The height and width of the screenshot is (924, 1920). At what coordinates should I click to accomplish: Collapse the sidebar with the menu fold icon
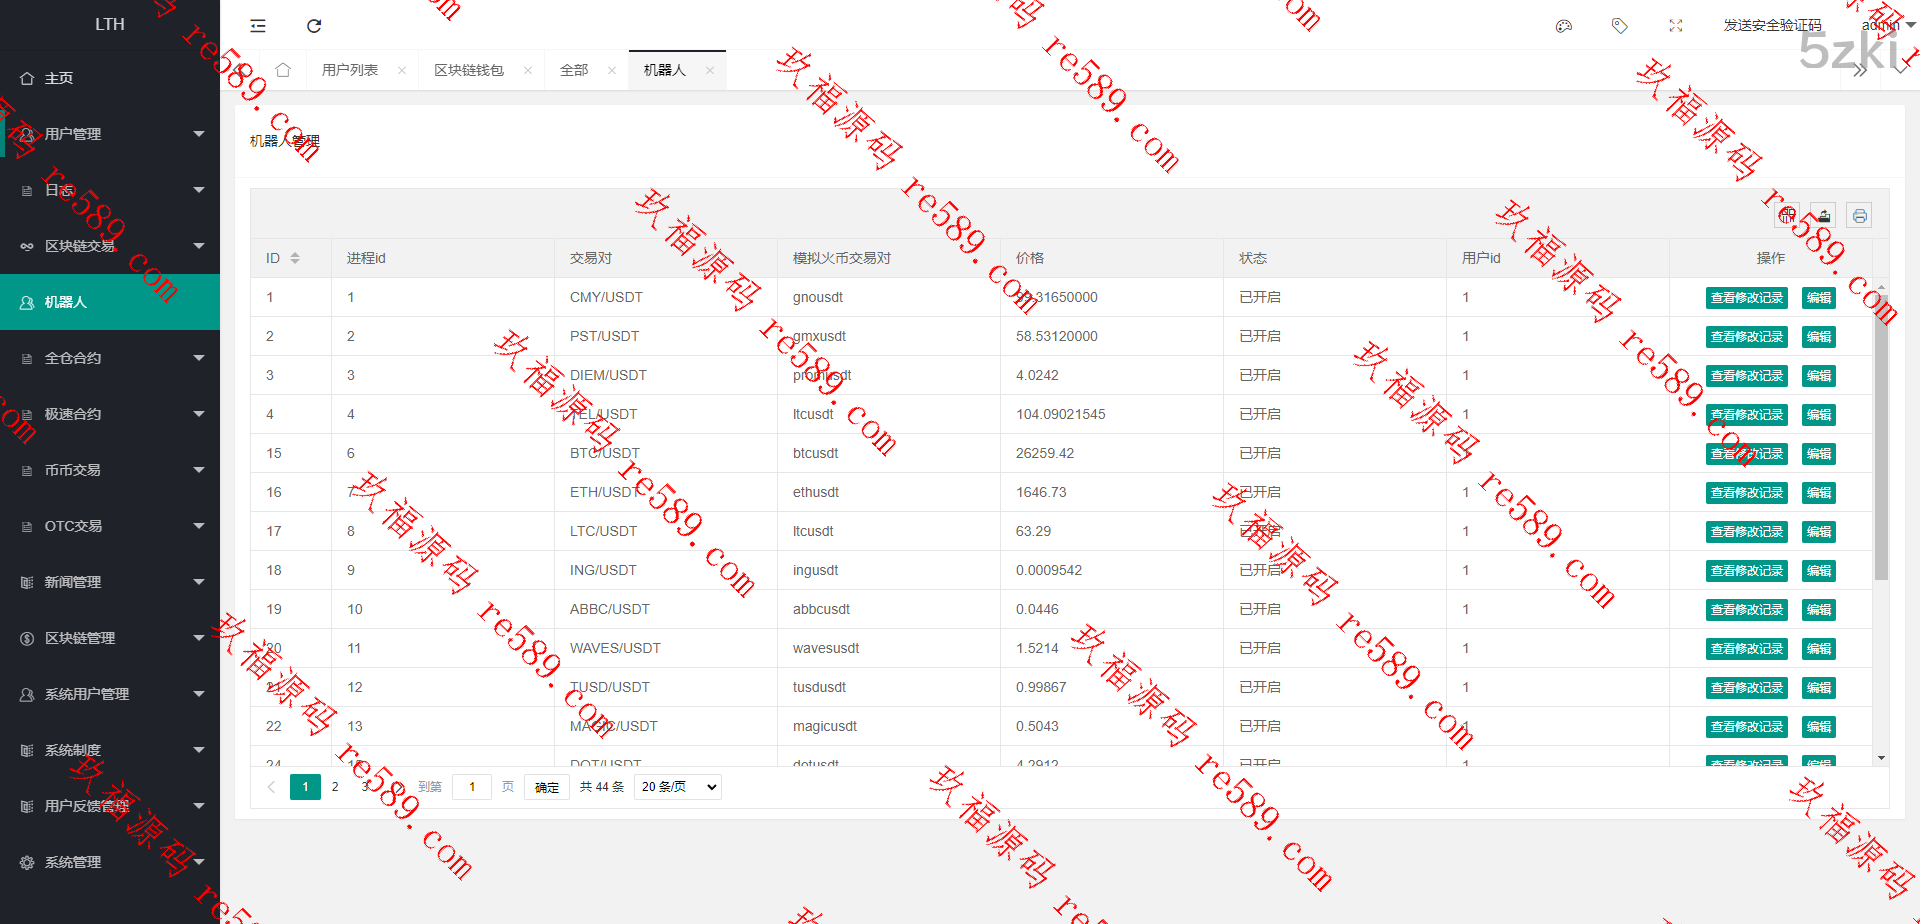258,26
